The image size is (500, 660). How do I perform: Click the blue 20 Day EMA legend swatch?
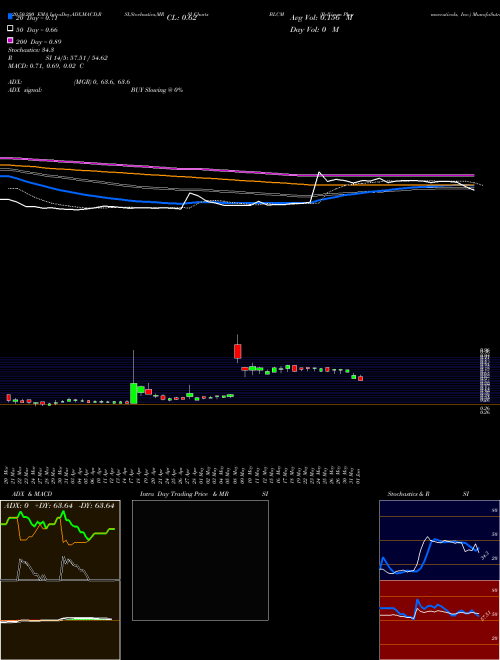click(x=10, y=17)
